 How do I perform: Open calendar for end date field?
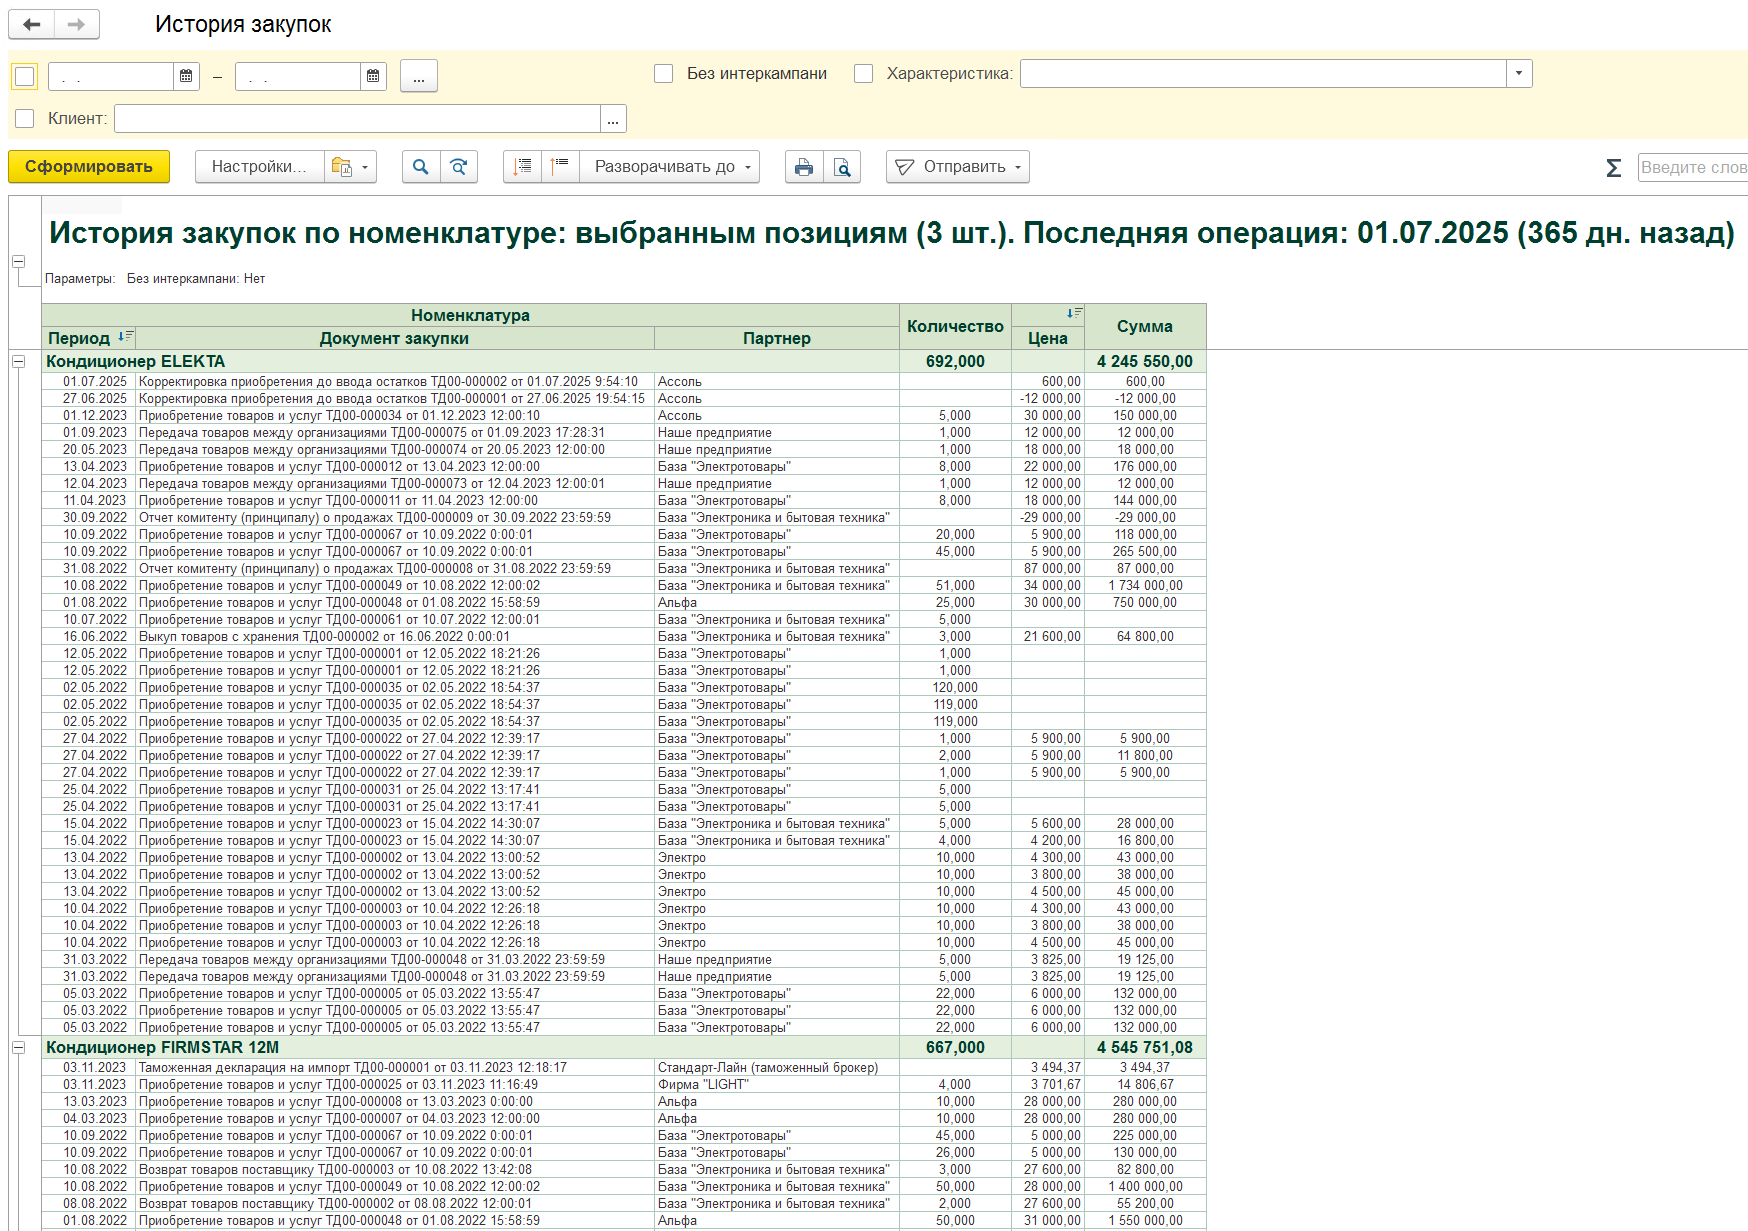pos(373,76)
